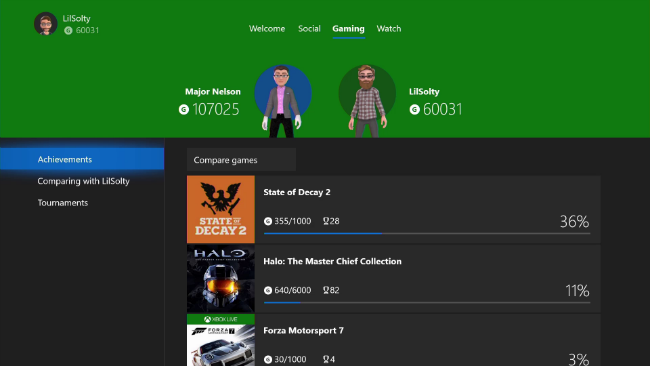This screenshot has width=650, height=366.
Task: Open Forza Motorsport 7 cover art
Action: click(221, 340)
